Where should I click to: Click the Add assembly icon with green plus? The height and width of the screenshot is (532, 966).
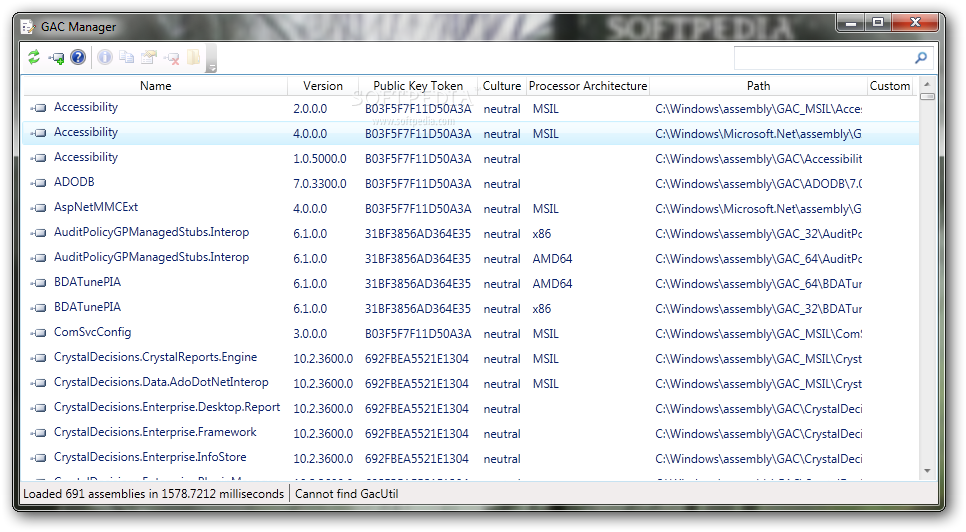coord(56,58)
